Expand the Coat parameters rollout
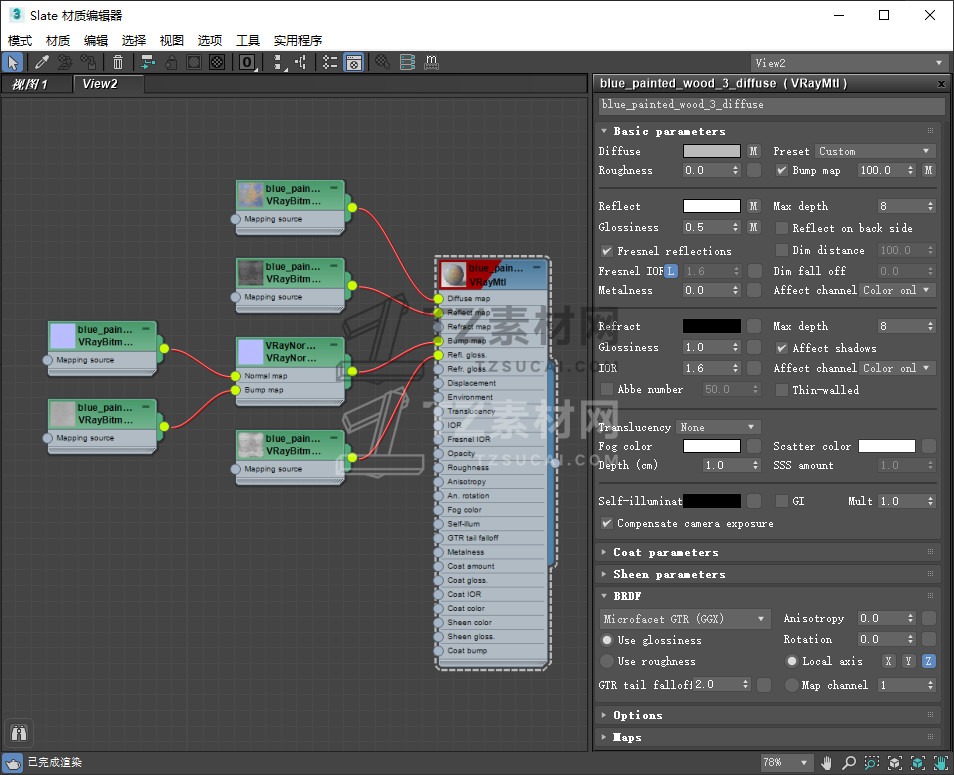The height and width of the screenshot is (775, 954). click(x=665, y=552)
